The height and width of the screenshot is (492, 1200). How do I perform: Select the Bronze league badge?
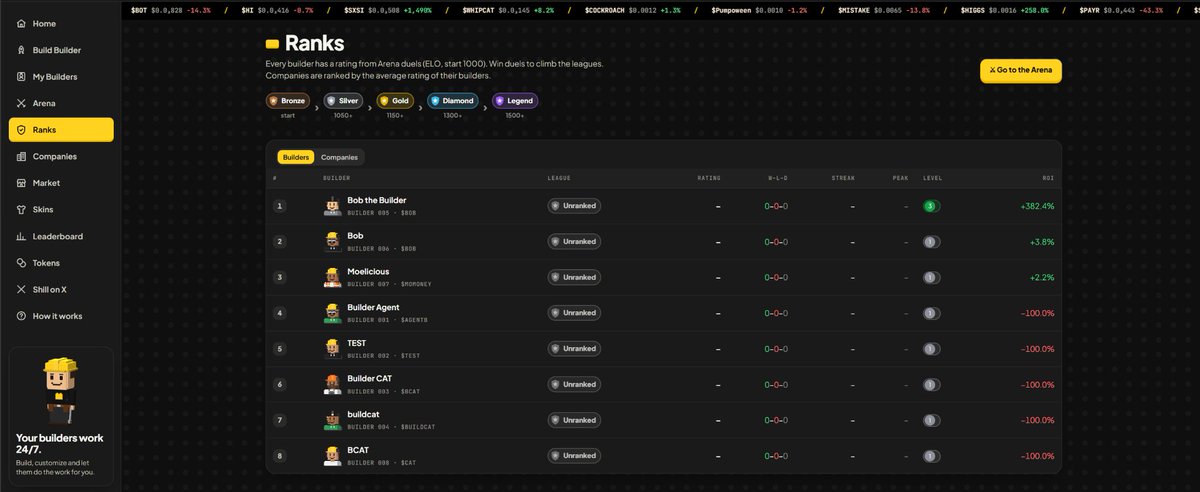(x=289, y=101)
